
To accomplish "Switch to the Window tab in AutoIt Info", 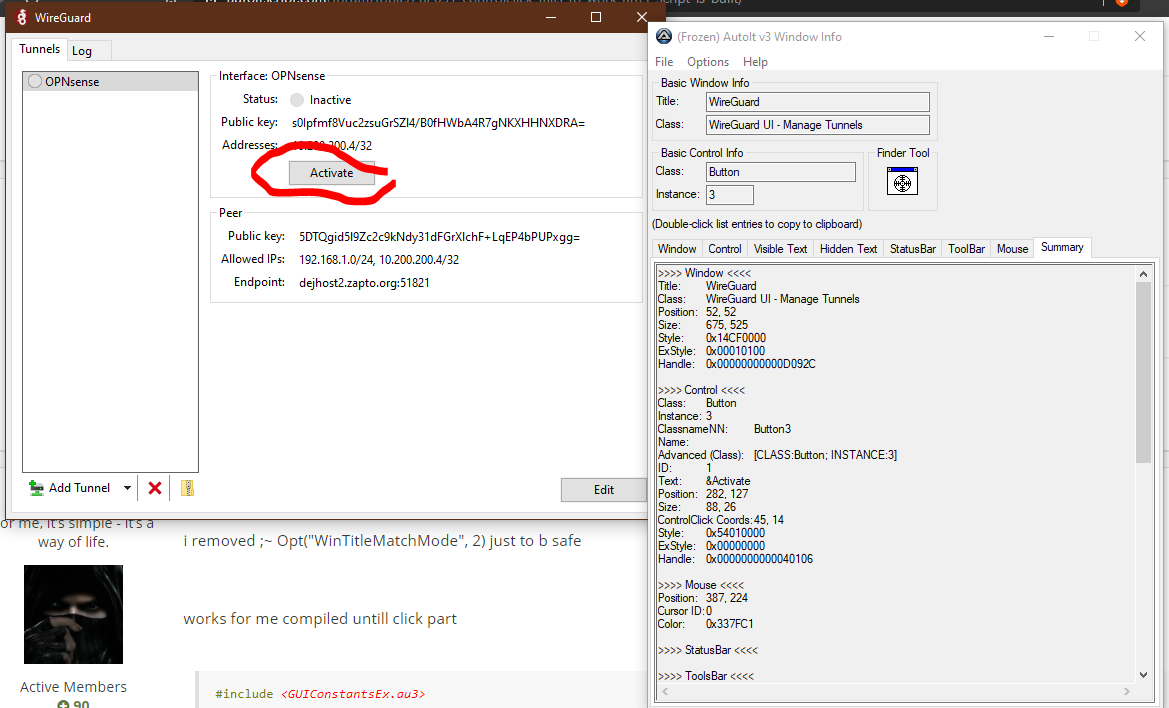I will [677, 249].
